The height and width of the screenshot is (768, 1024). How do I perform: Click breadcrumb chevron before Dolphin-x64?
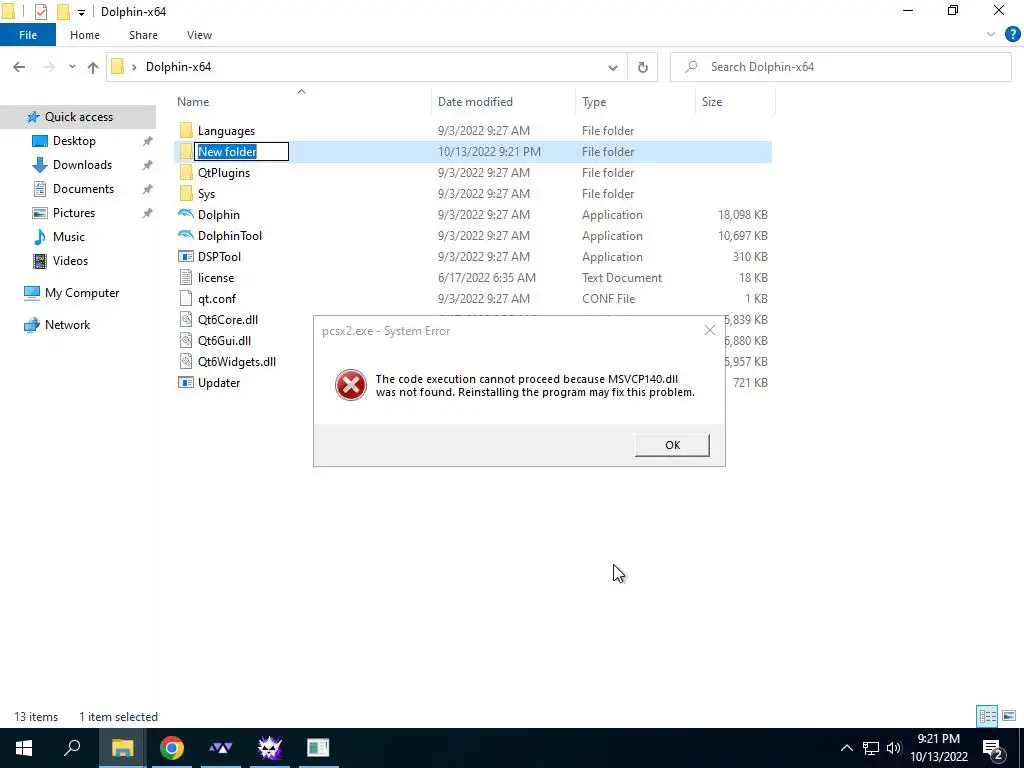[134, 67]
